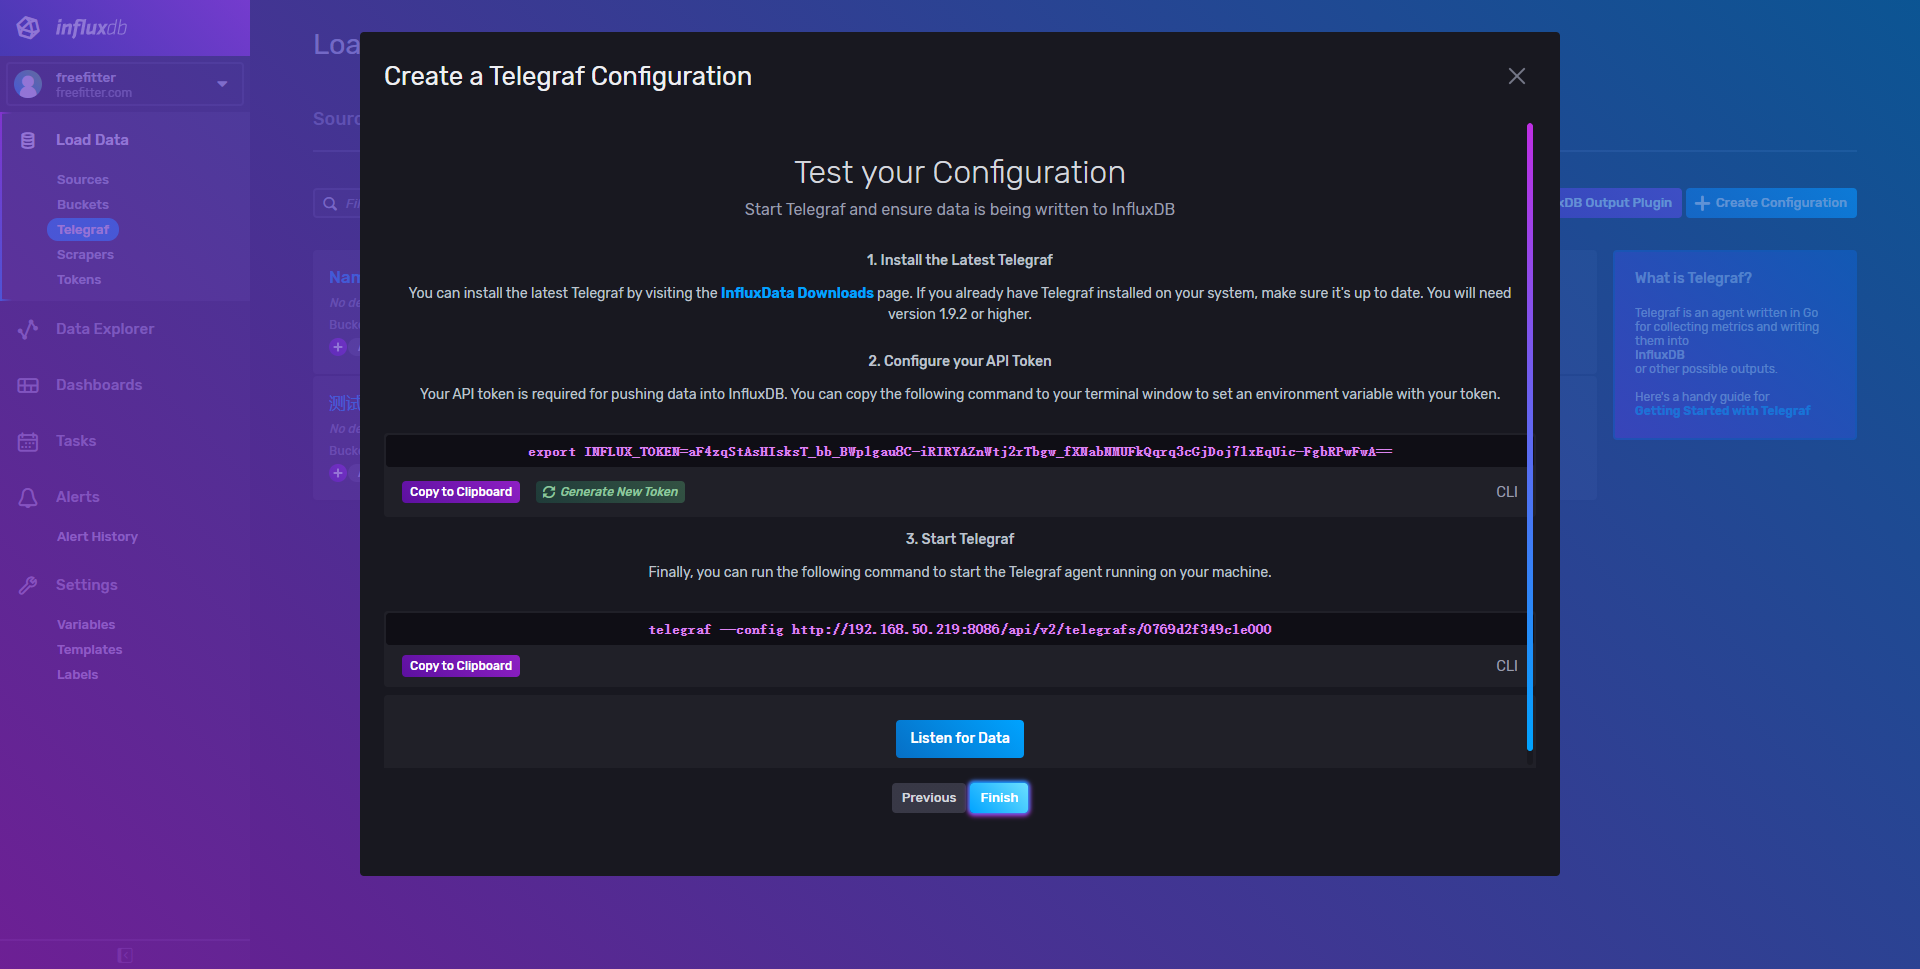The width and height of the screenshot is (1920, 969).
Task: Open Data Explorer page
Action: pyautogui.click(x=105, y=329)
